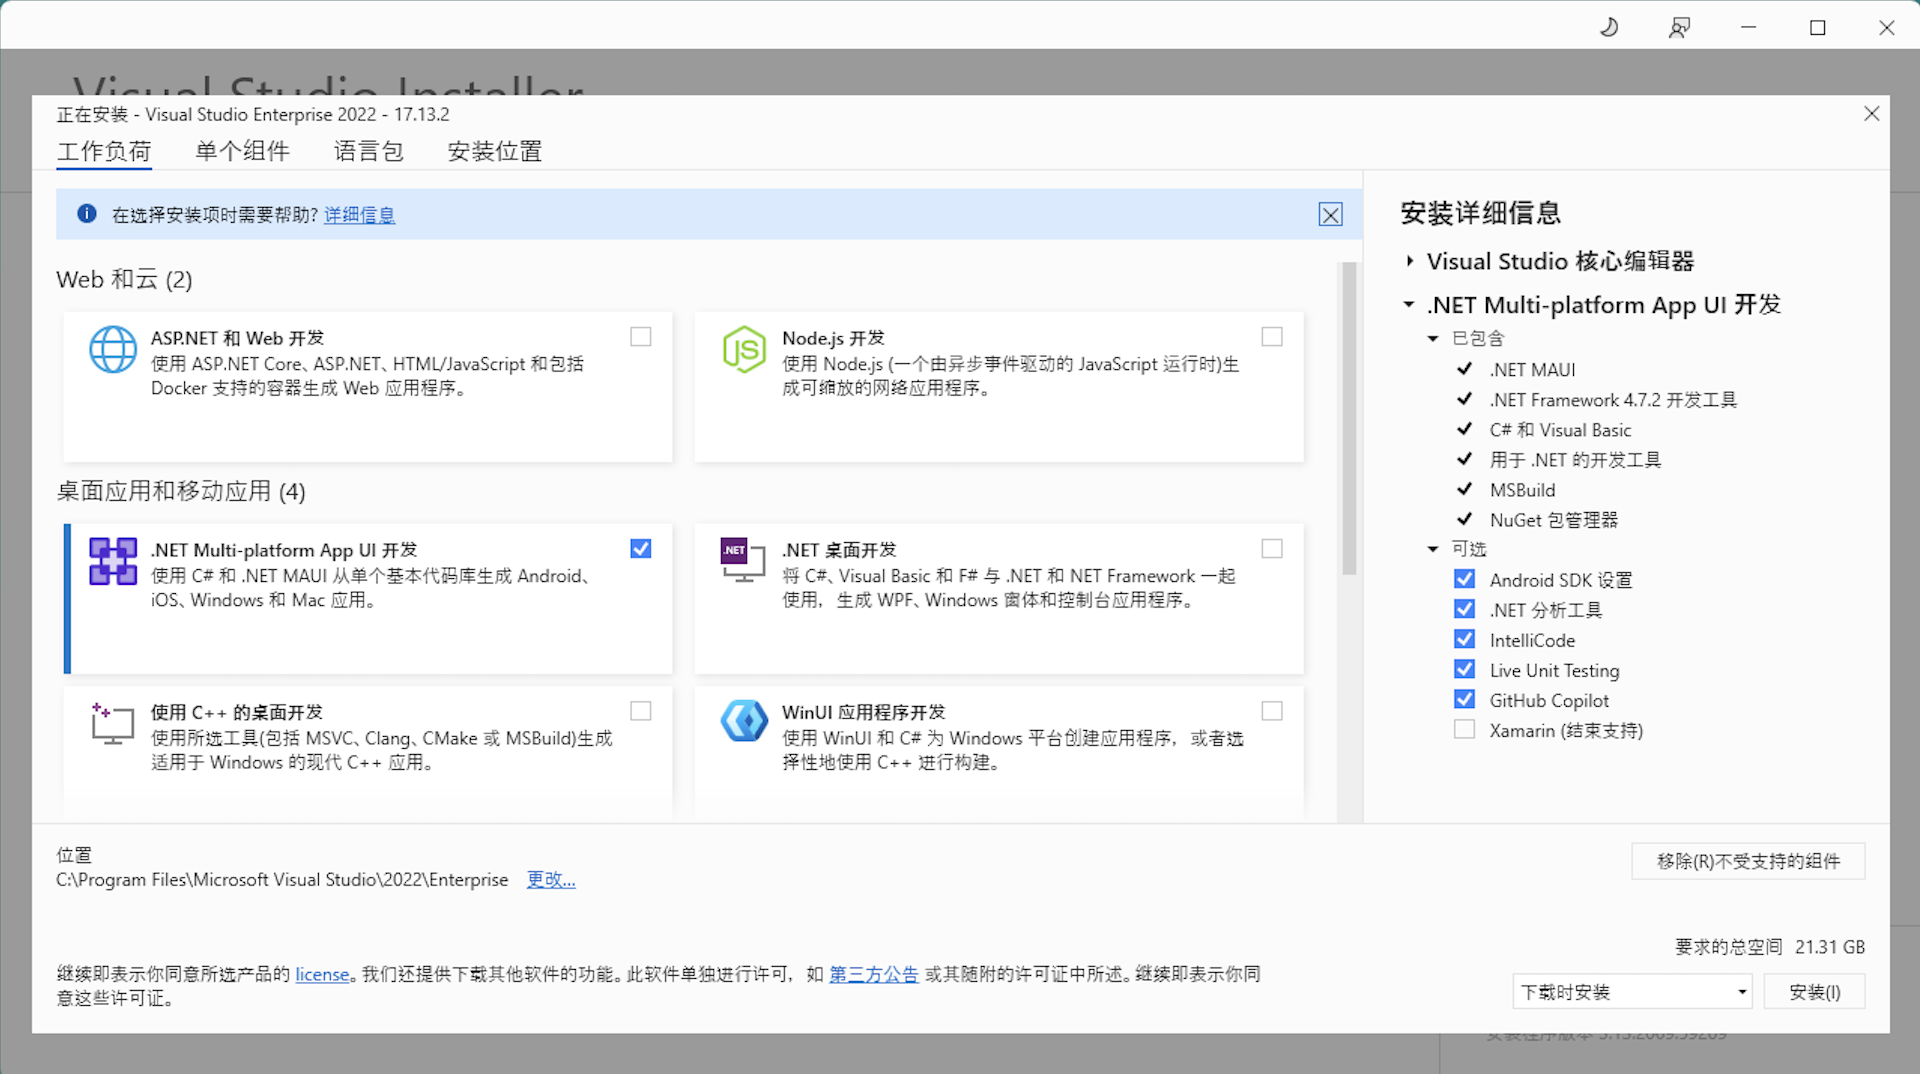This screenshot has height=1074, width=1920.
Task: Open the 下载时安装 install mode dropdown
Action: (1632, 992)
